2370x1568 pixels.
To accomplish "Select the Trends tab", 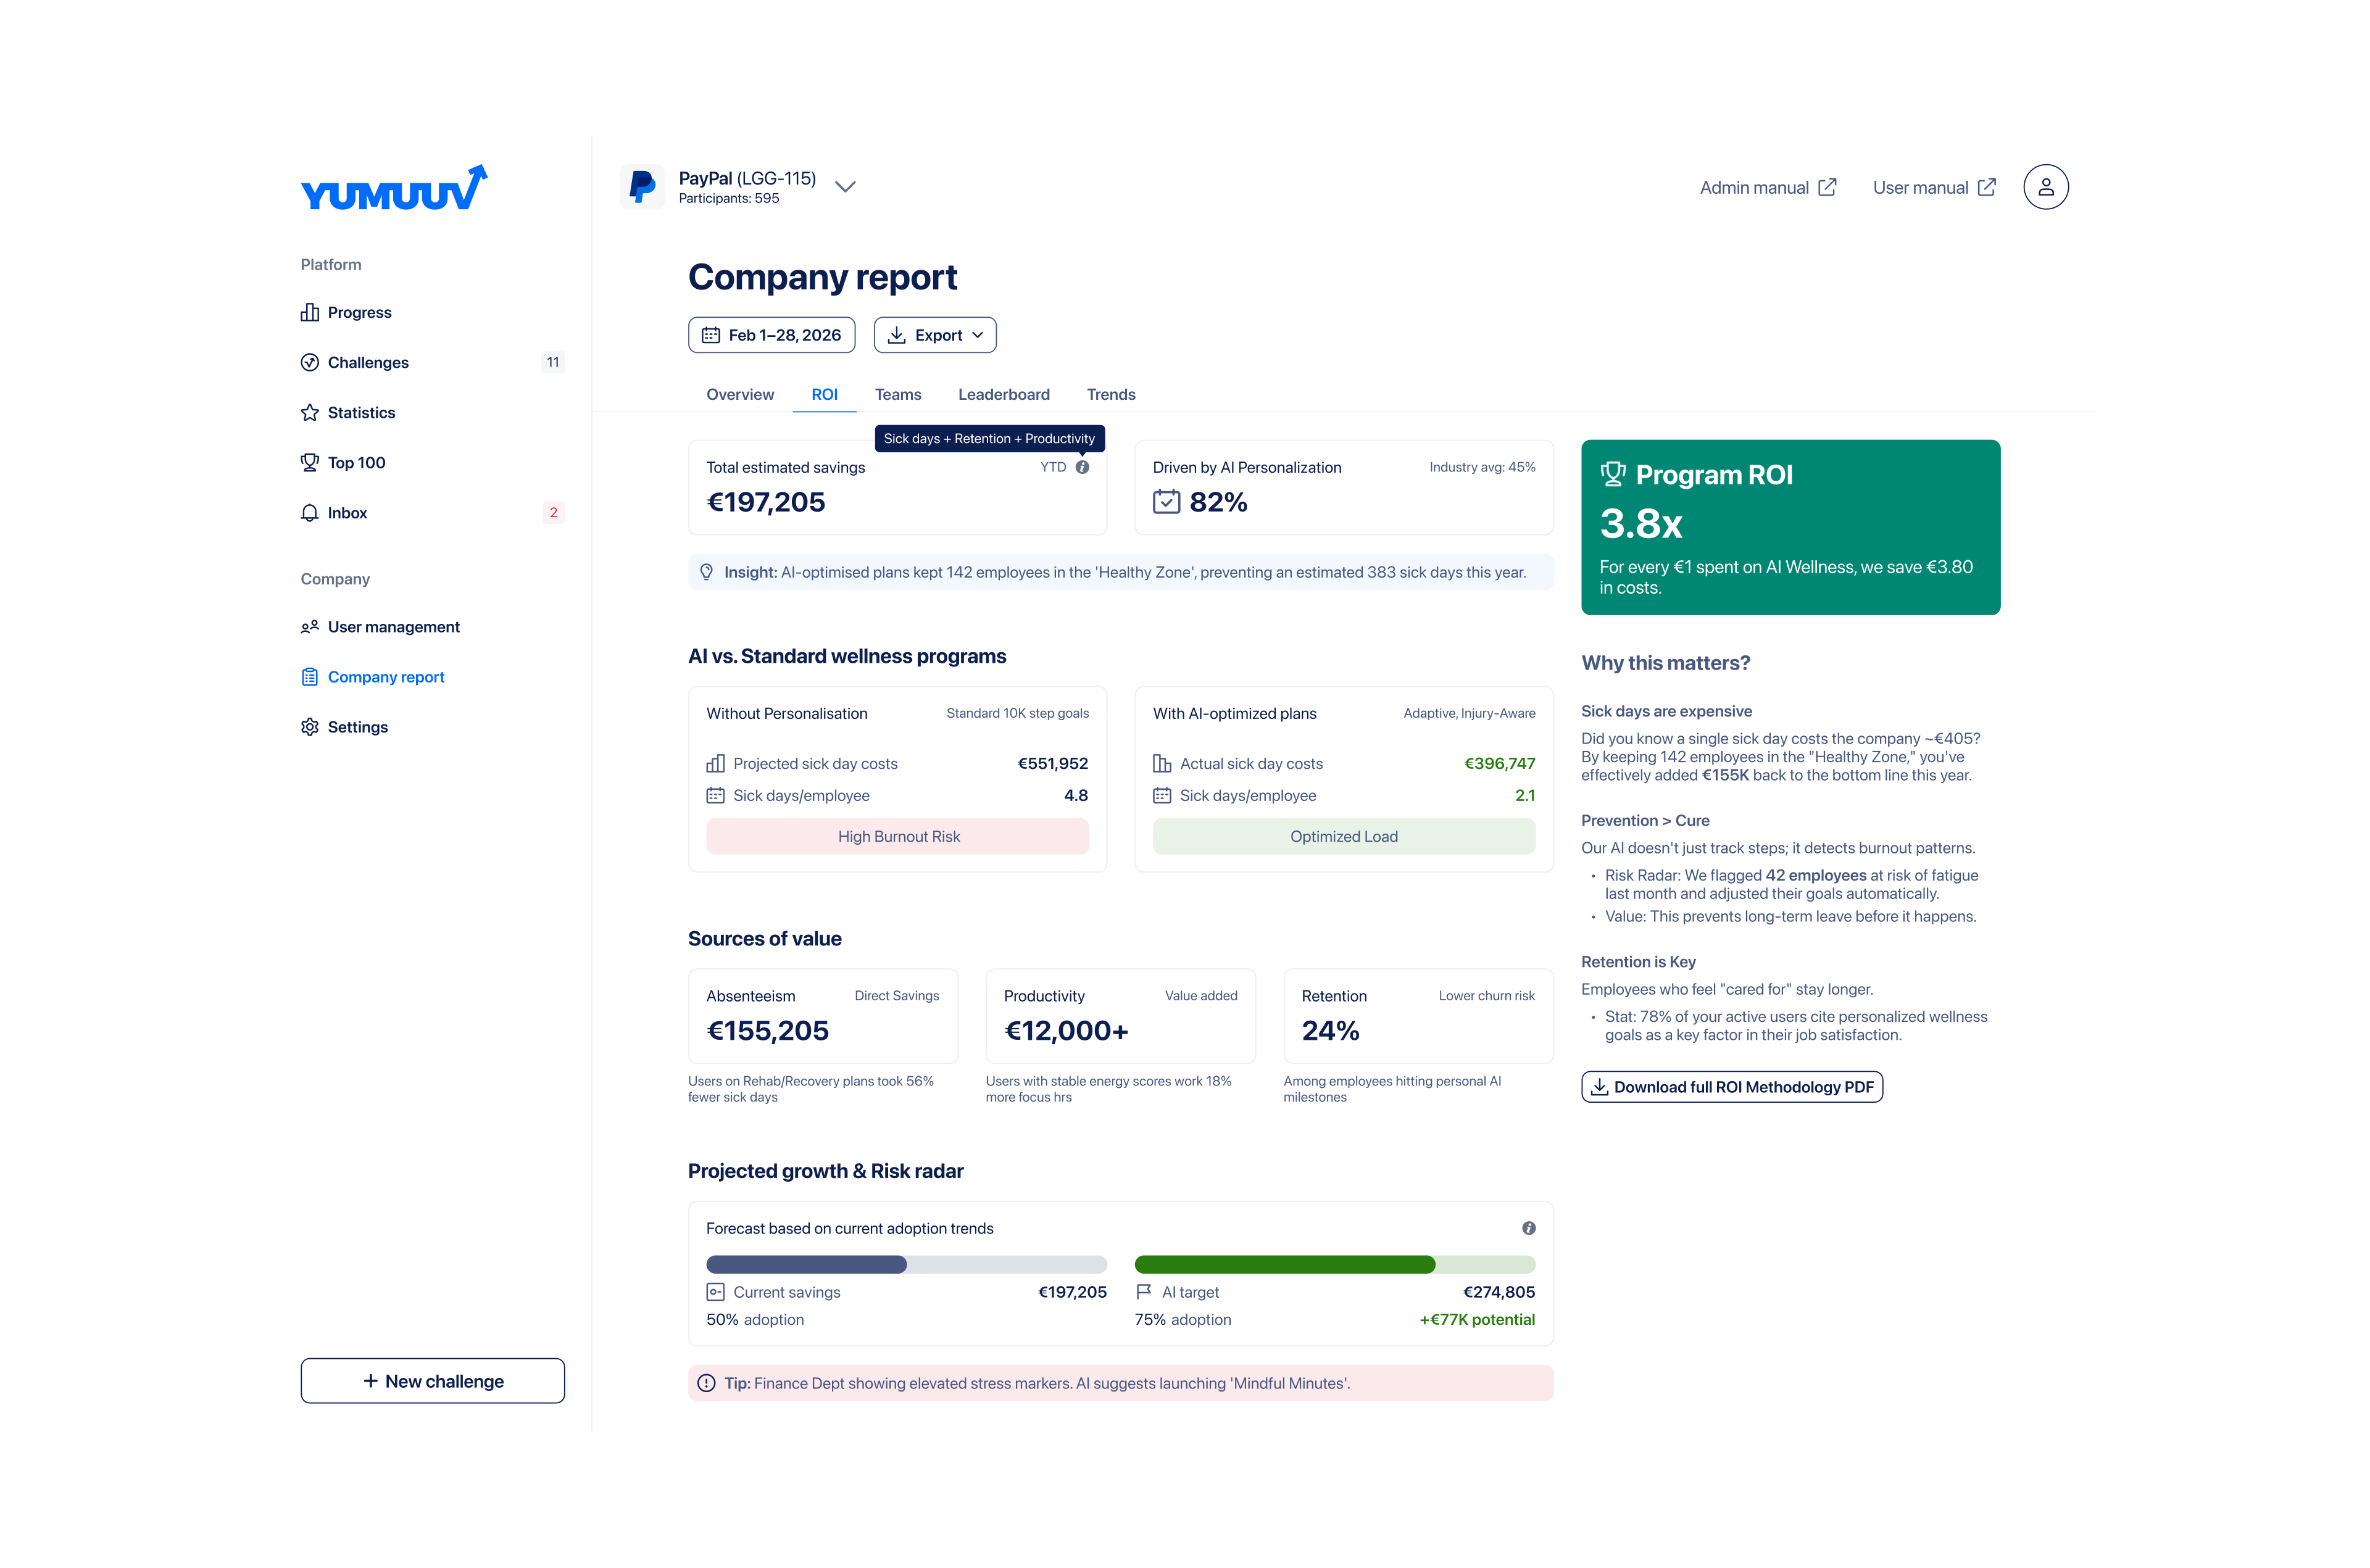I will point(1110,395).
